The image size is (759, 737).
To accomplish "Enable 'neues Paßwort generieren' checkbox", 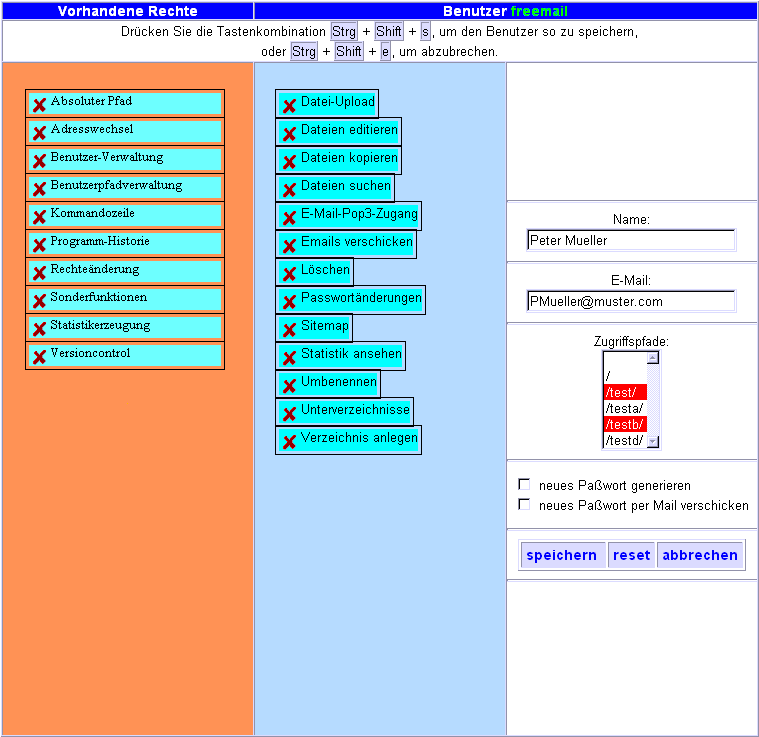I will coord(524,485).
